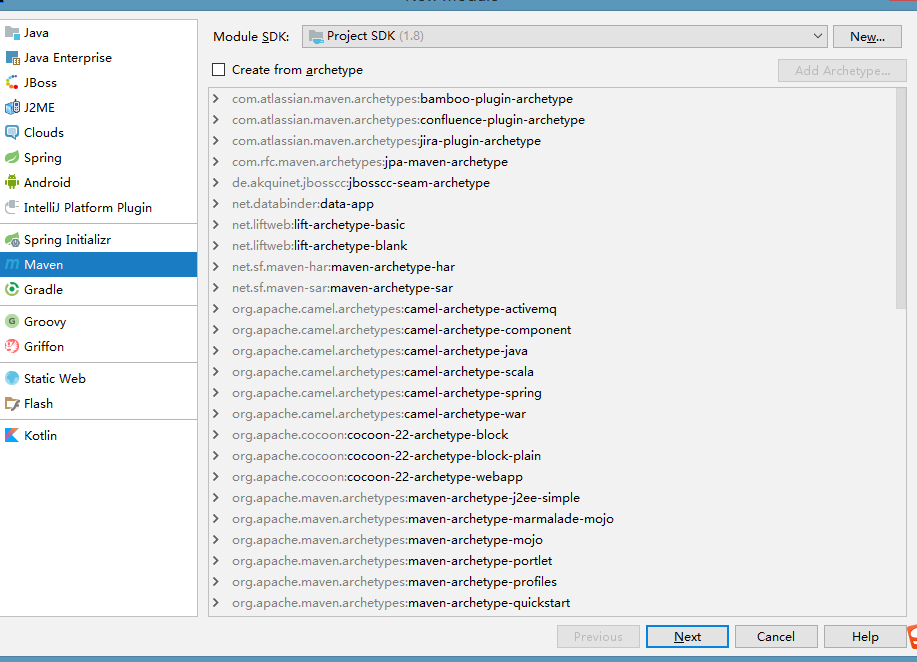Click the Android robot icon
Viewport: 917px width, 662px height.
(12, 182)
